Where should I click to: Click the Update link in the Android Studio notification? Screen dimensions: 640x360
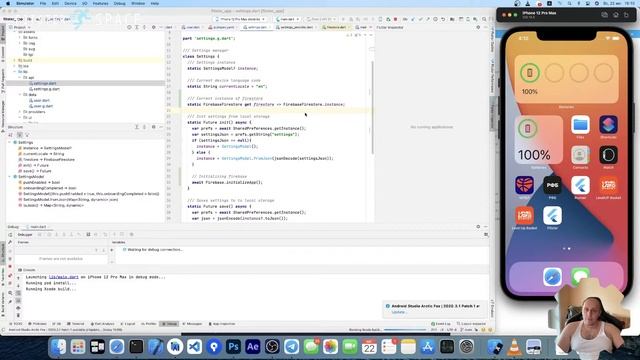tap(398, 312)
